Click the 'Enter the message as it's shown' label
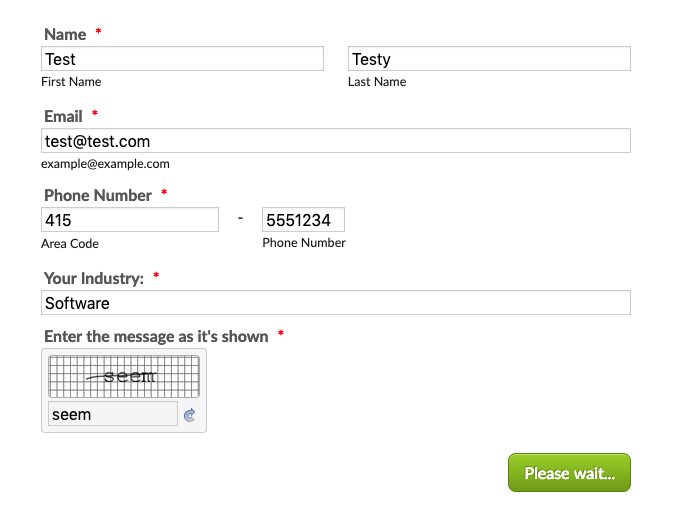Viewport: 676px width, 513px height. (156, 336)
